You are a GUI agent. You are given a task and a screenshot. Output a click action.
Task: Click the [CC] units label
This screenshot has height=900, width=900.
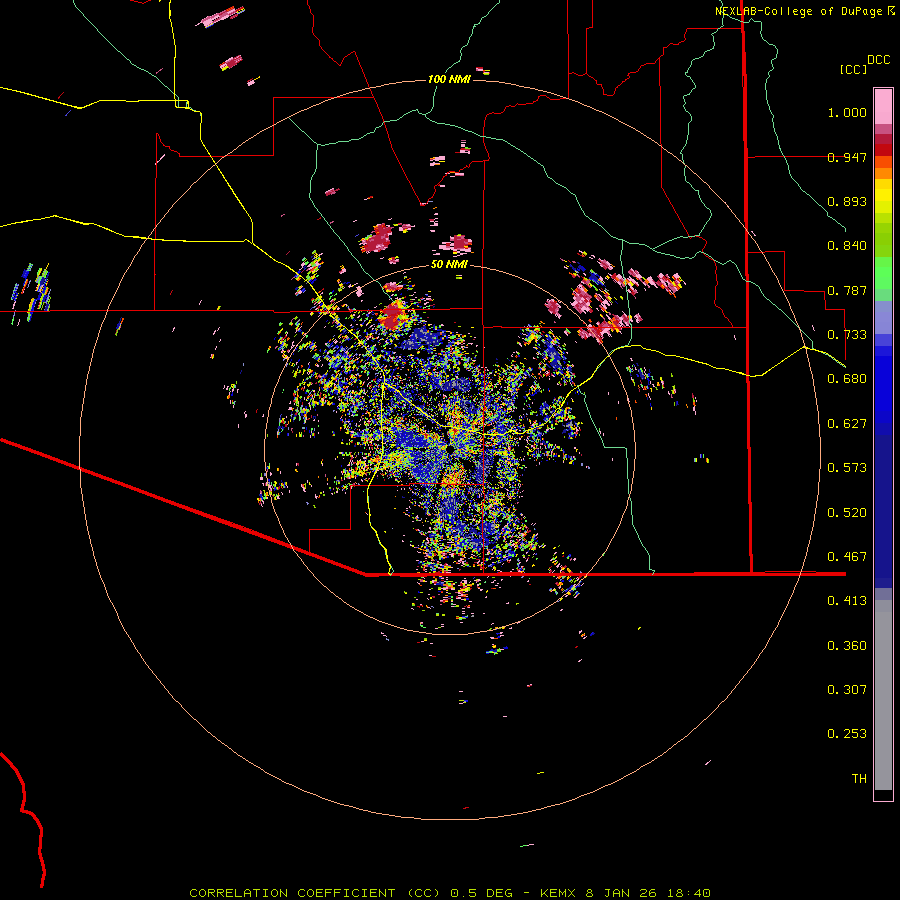(x=853, y=69)
